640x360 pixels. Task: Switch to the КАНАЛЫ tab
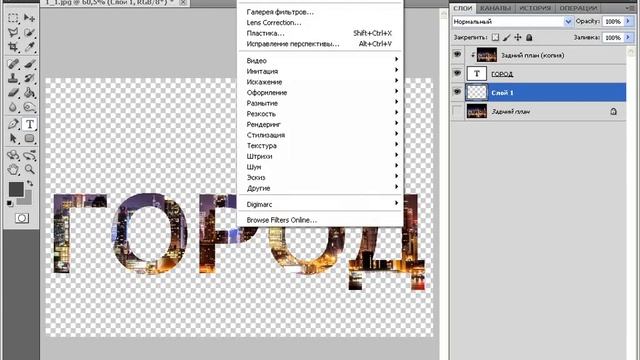click(x=495, y=8)
